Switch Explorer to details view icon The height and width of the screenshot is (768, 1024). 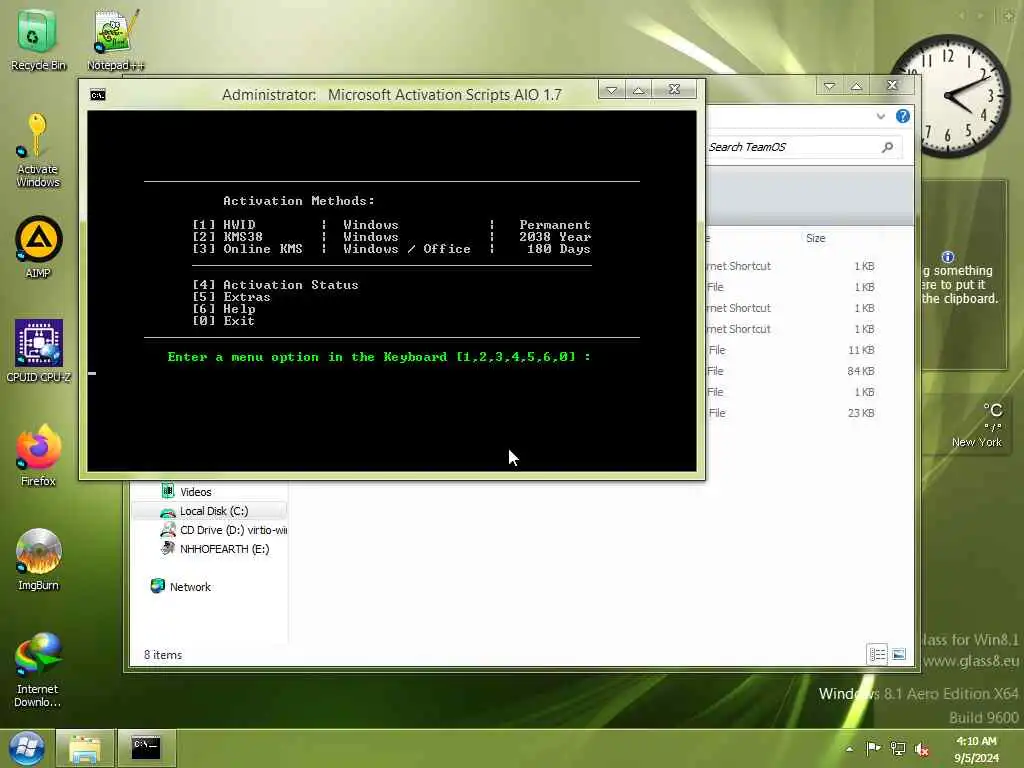pos(877,654)
